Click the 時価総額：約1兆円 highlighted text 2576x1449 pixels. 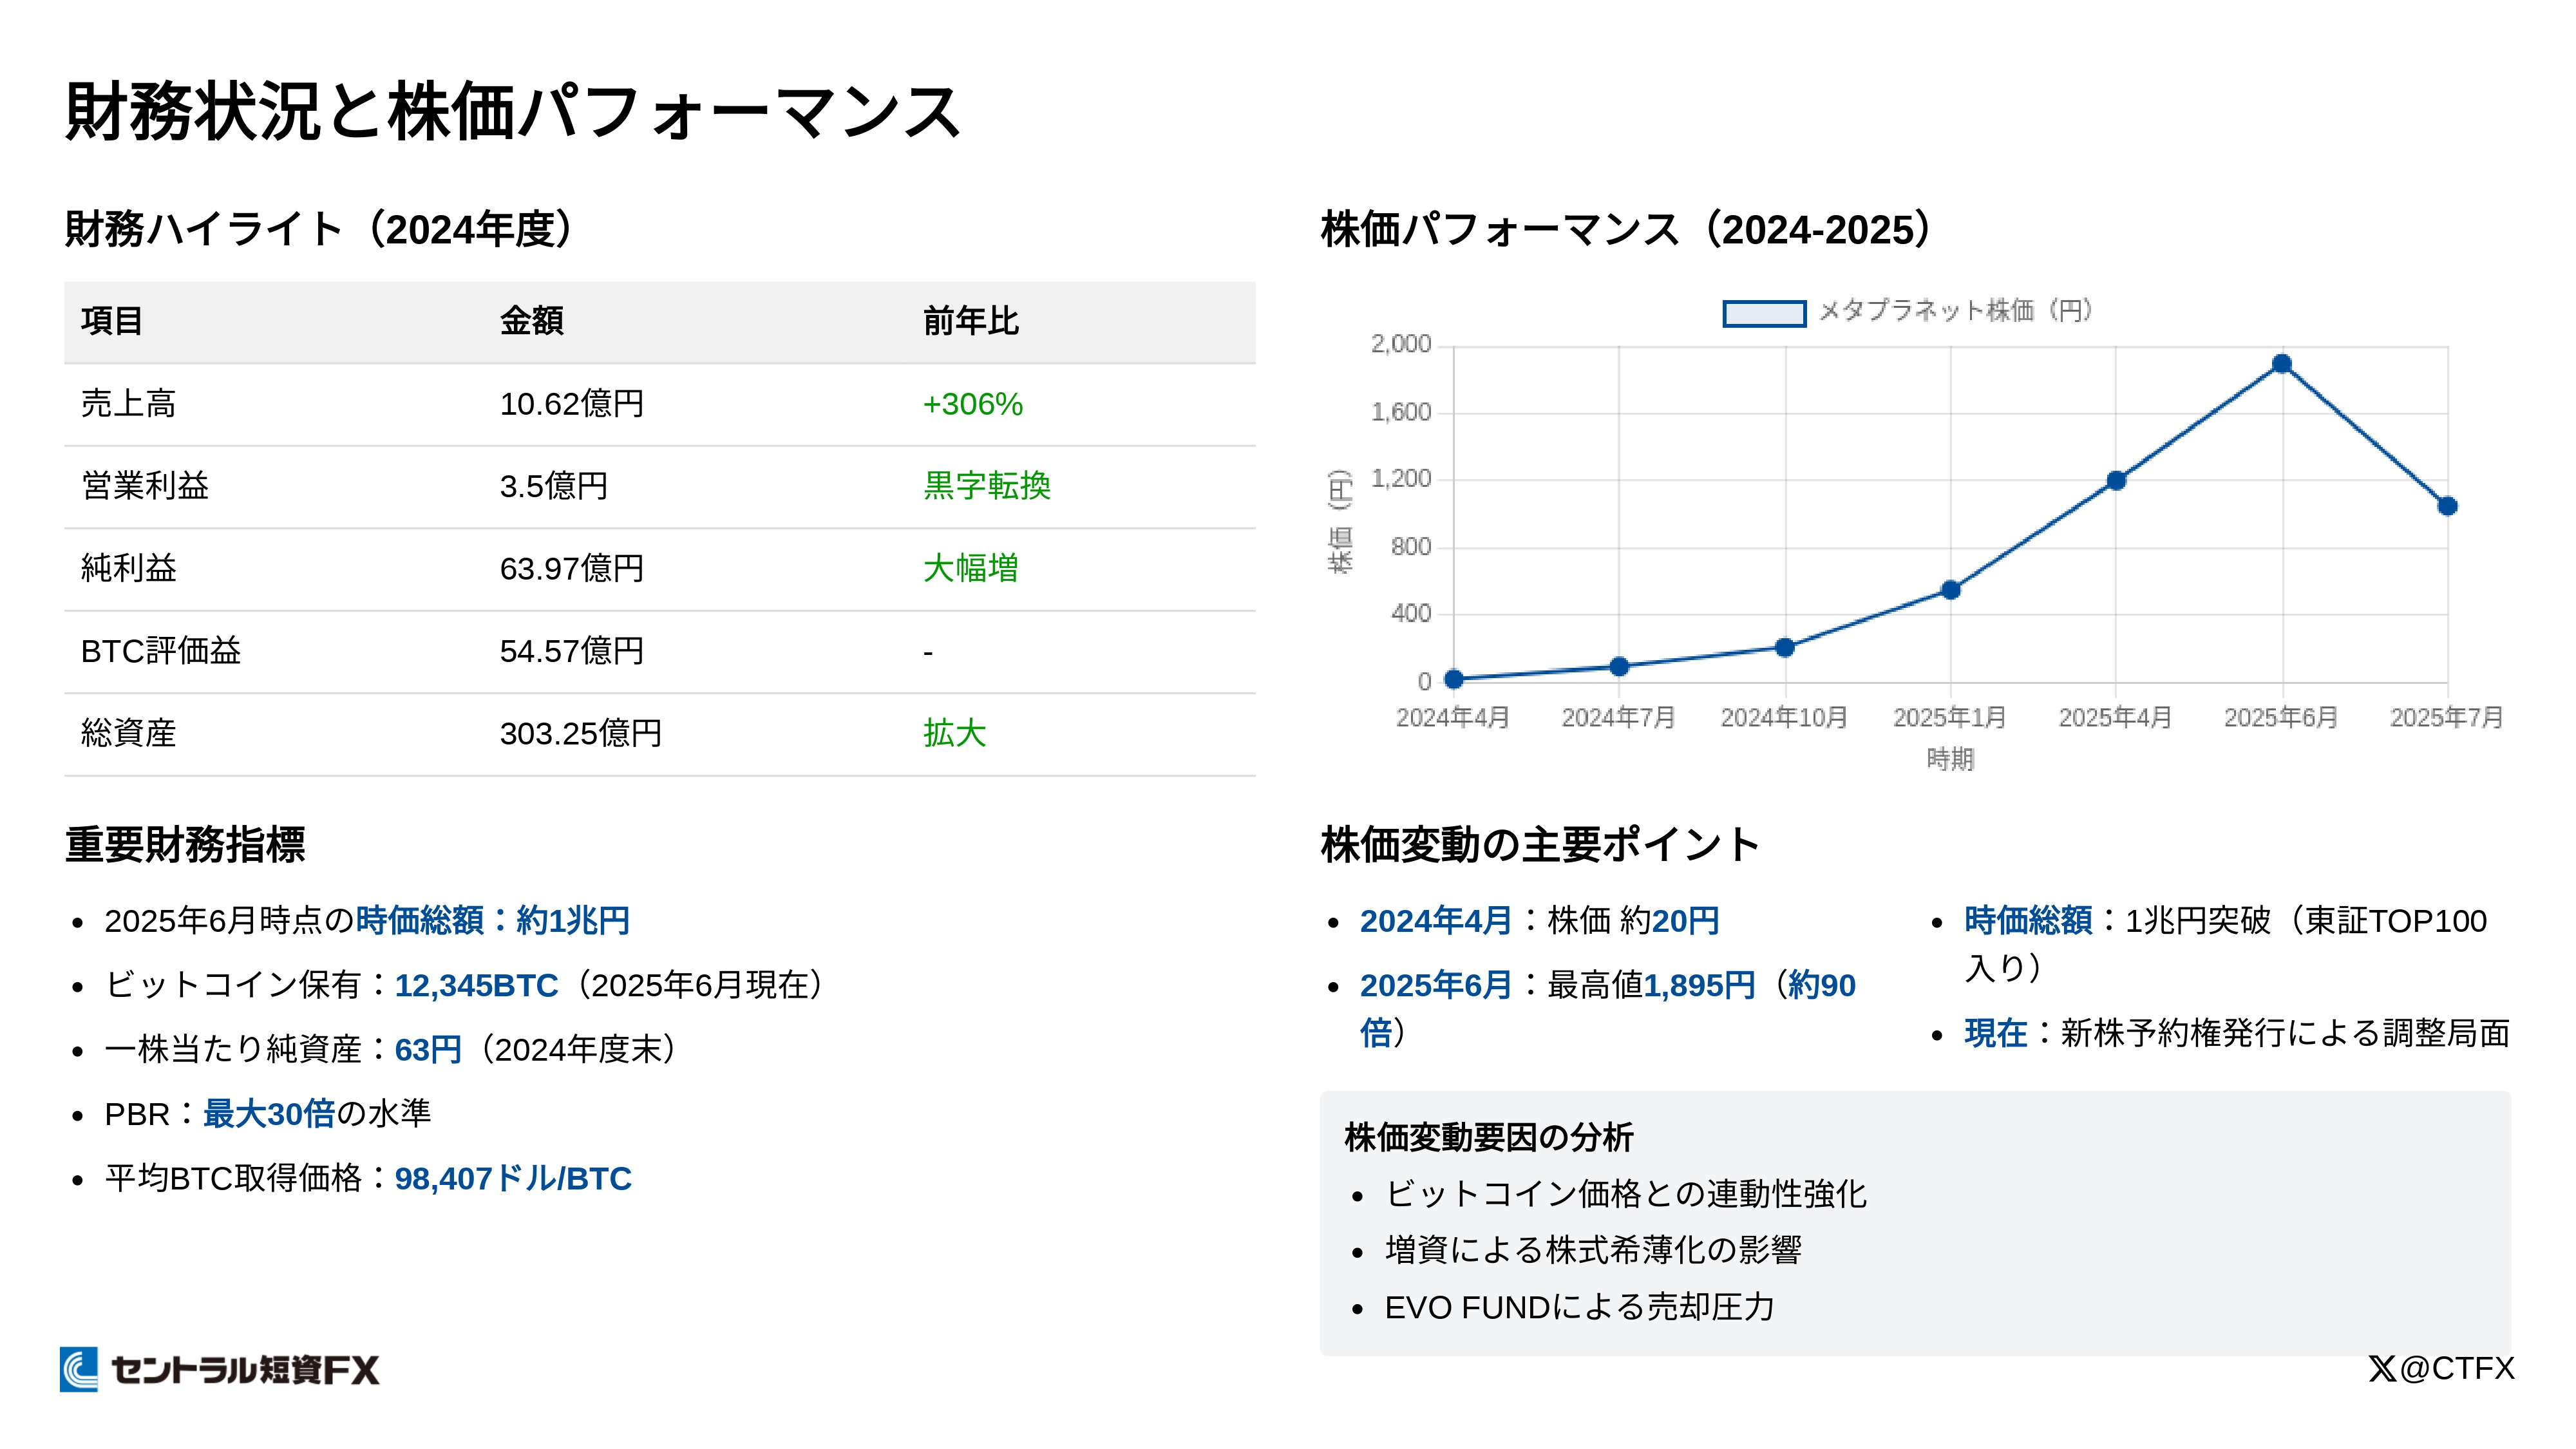[492, 920]
